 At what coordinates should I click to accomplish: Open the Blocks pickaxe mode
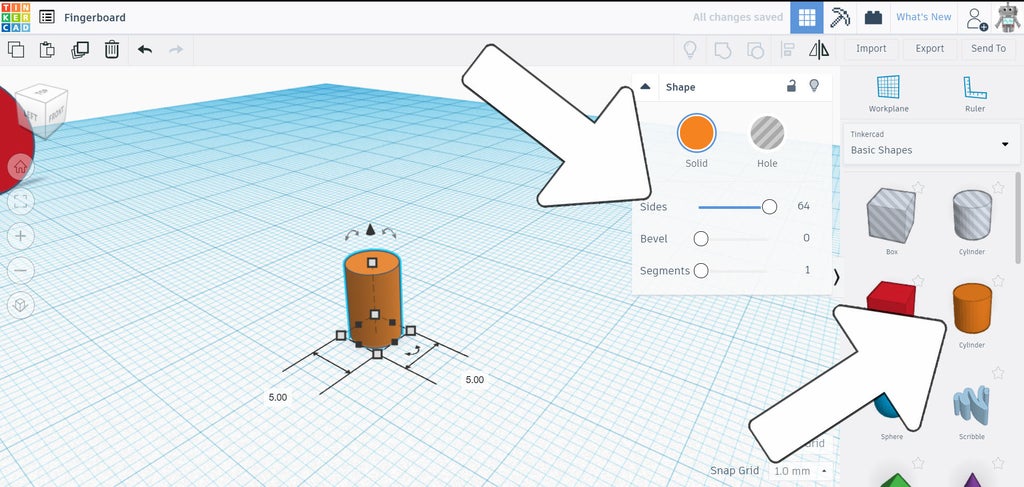[x=840, y=18]
